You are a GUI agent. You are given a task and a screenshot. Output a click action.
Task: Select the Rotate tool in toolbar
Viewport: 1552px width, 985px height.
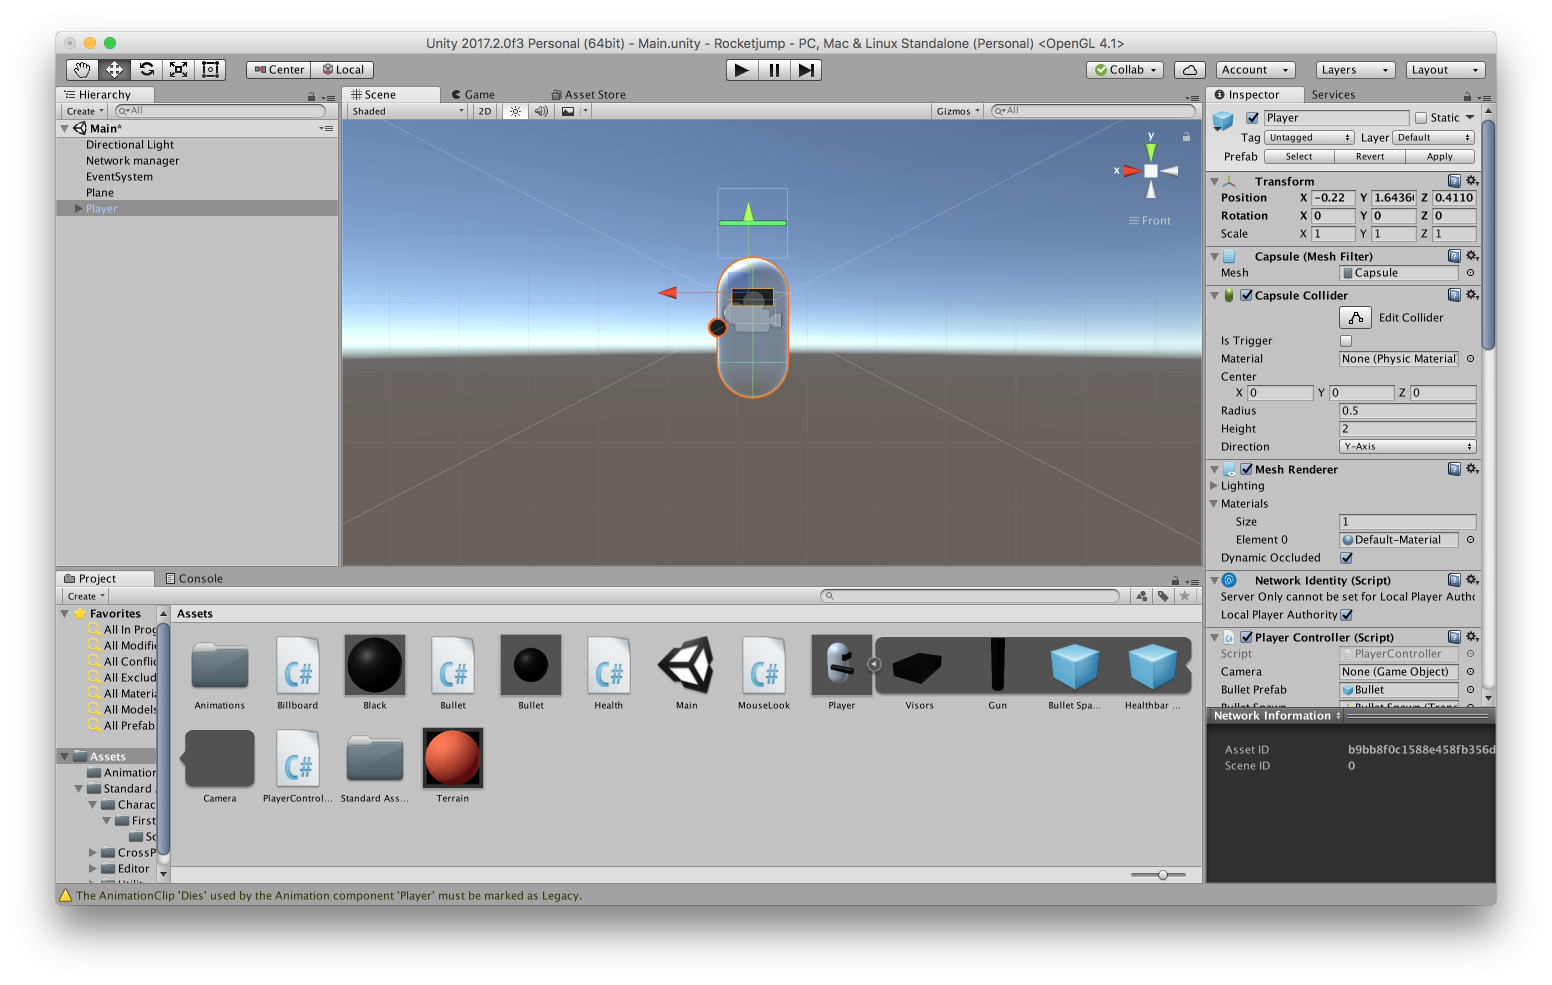pyautogui.click(x=146, y=69)
